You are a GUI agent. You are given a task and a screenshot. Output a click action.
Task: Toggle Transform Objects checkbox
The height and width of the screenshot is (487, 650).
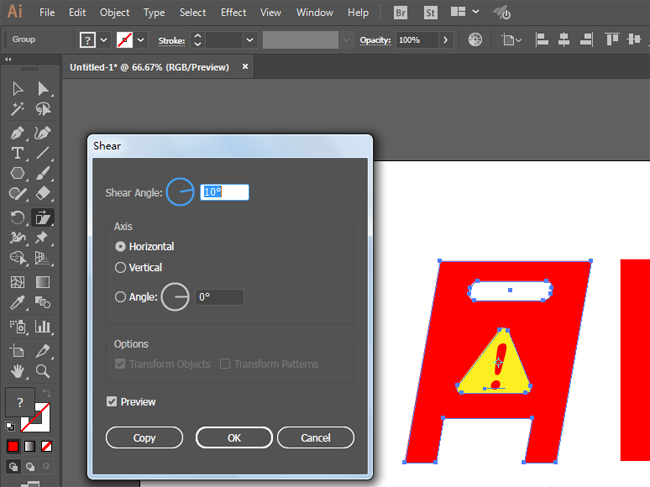coord(120,364)
